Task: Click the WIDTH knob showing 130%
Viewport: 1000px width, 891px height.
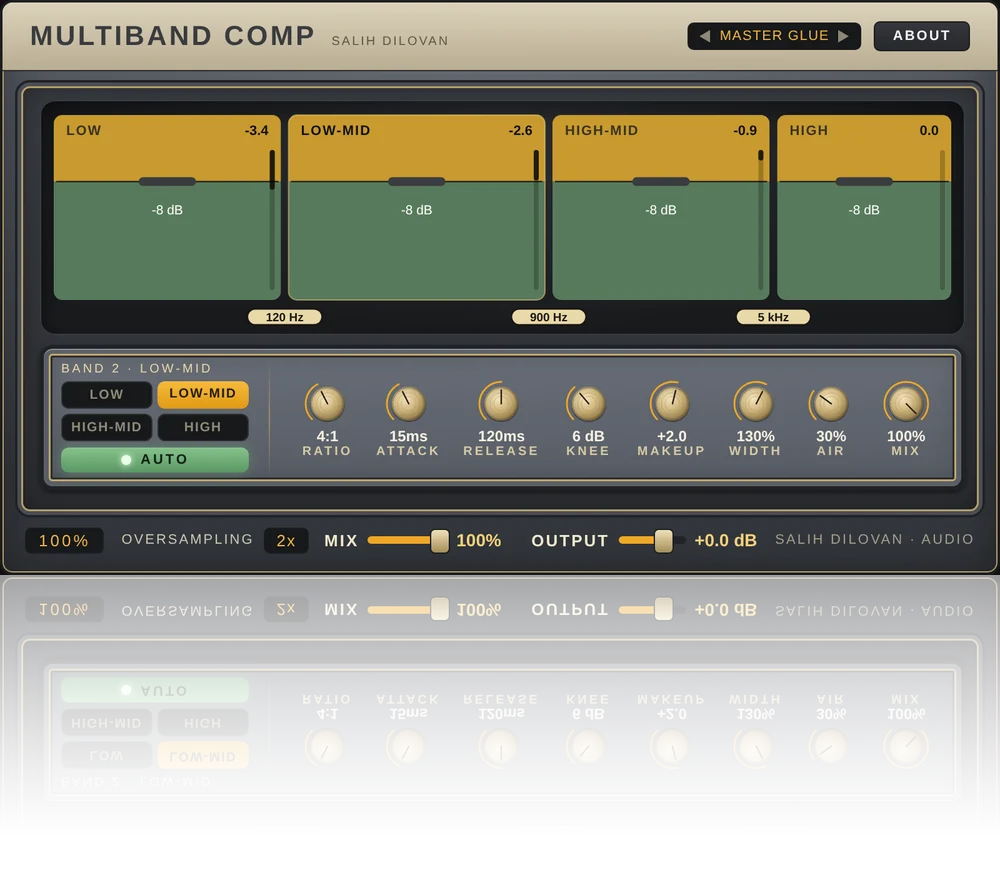Action: (755, 403)
